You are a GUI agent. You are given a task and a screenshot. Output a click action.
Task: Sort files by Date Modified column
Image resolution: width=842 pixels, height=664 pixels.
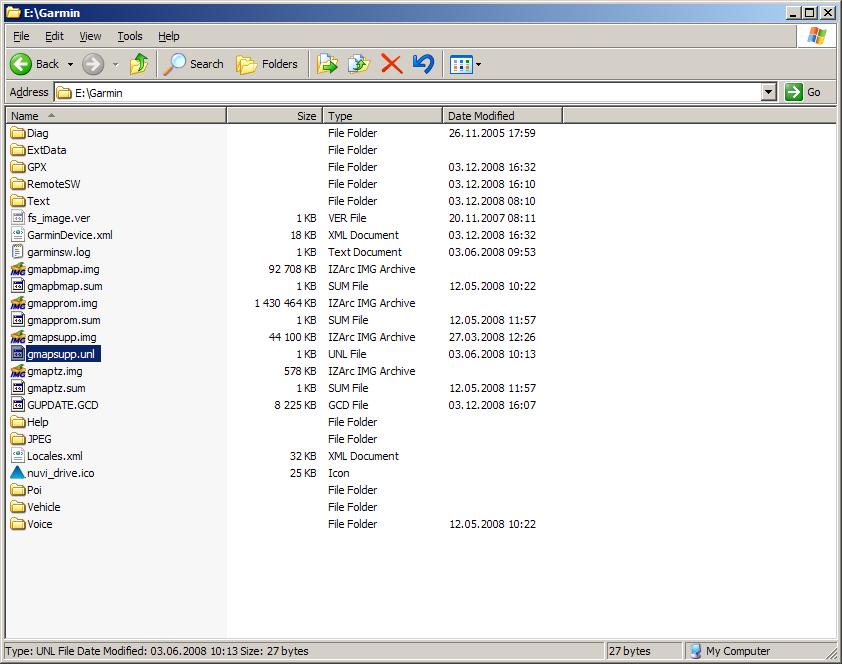pyautogui.click(x=481, y=116)
